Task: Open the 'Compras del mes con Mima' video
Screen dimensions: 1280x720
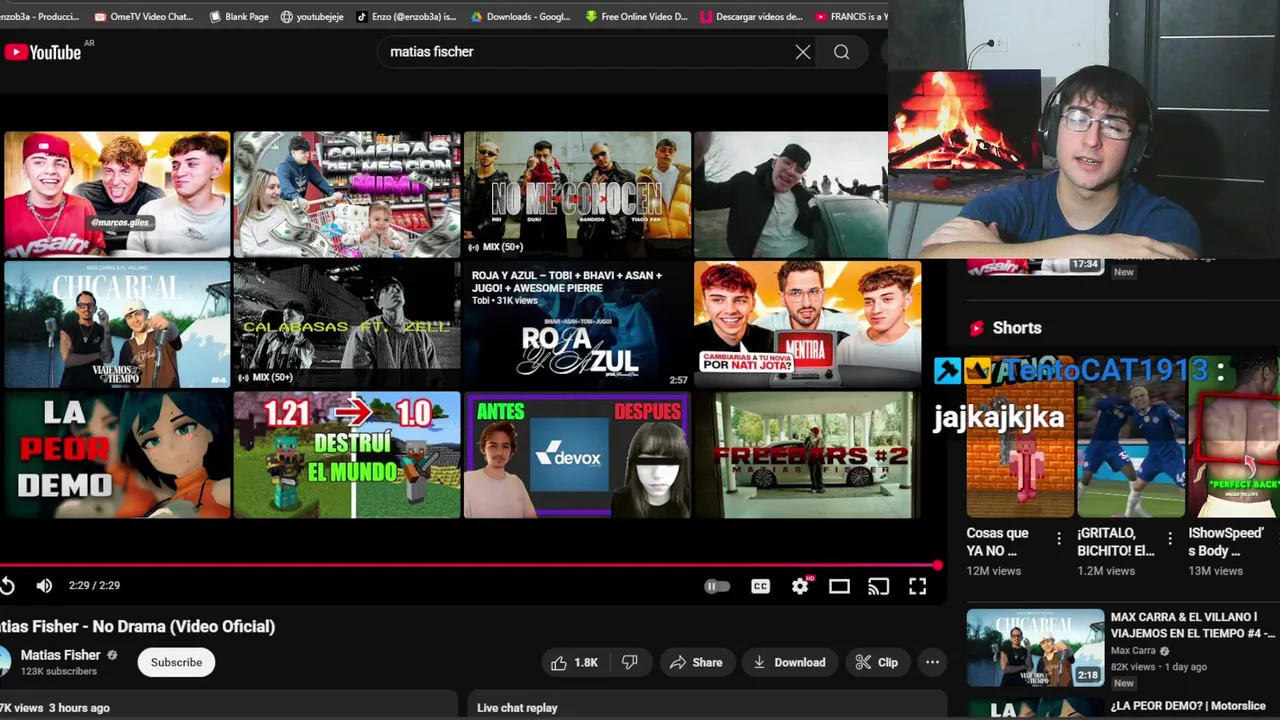Action: [347, 194]
